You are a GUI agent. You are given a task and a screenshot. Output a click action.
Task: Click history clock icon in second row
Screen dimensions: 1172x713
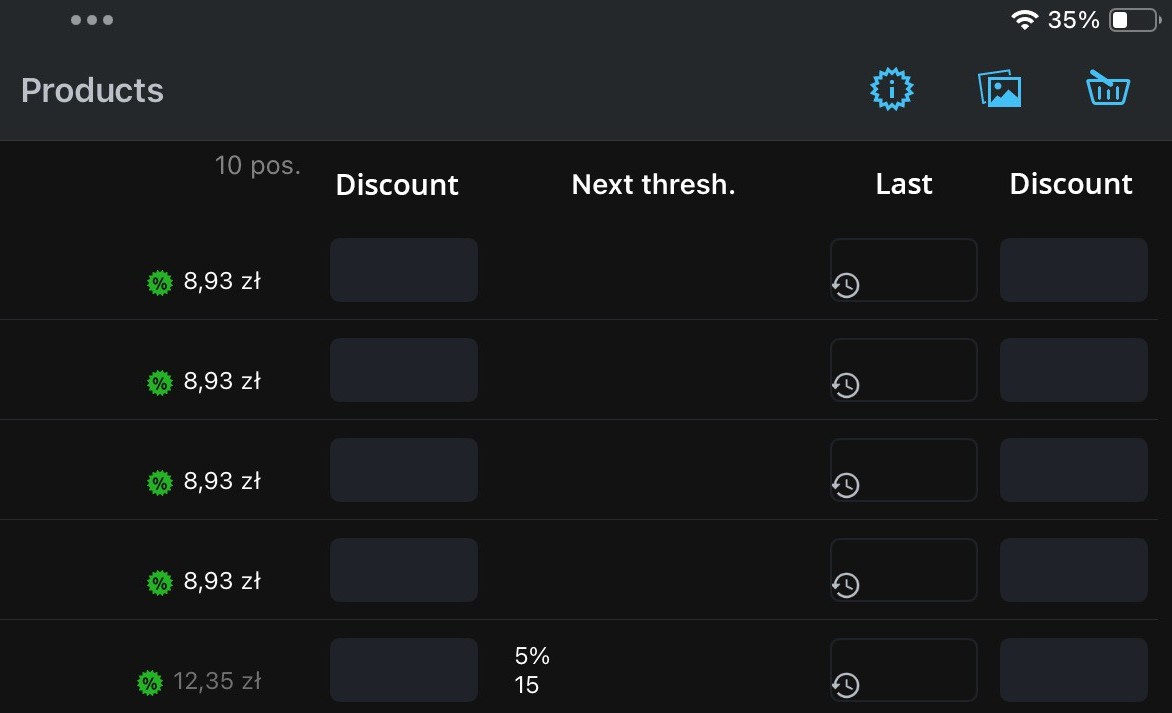pos(846,385)
